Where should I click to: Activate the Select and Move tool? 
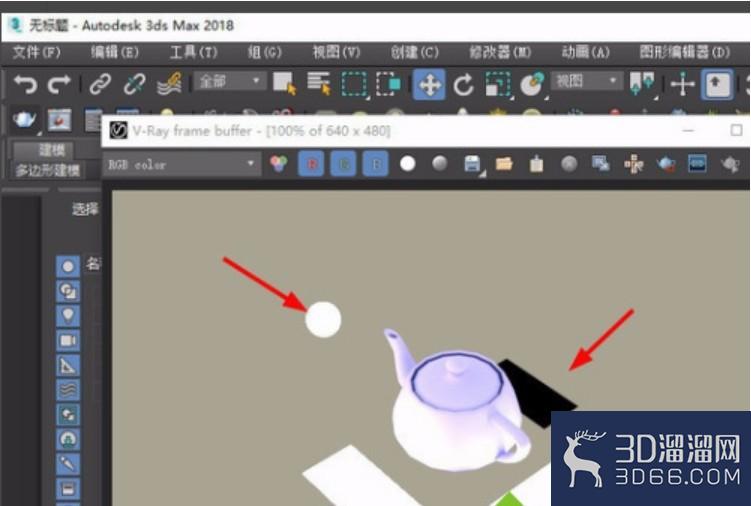coord(429,85)
